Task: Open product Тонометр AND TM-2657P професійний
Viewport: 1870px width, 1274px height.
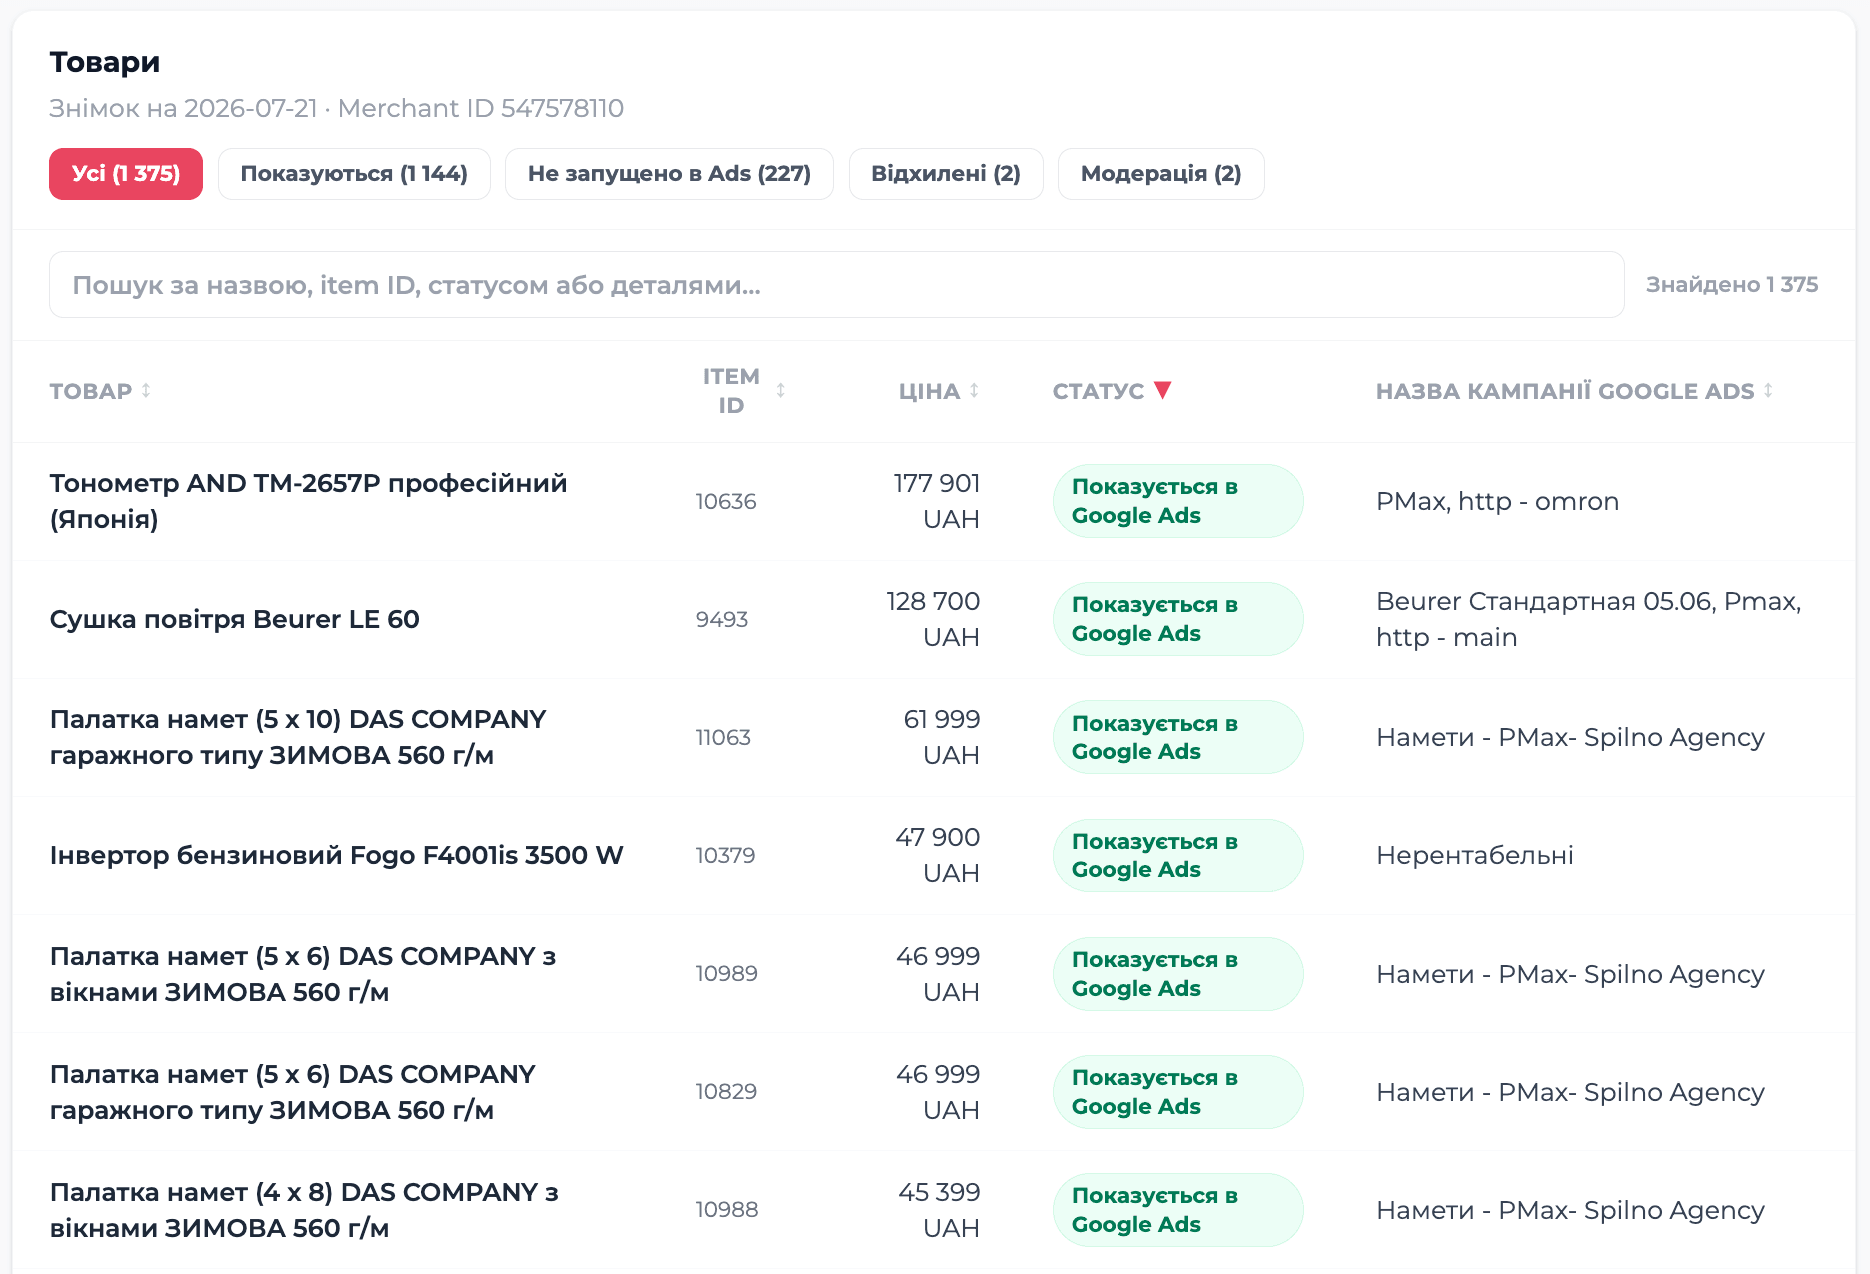Action: [x=308, y=501]
